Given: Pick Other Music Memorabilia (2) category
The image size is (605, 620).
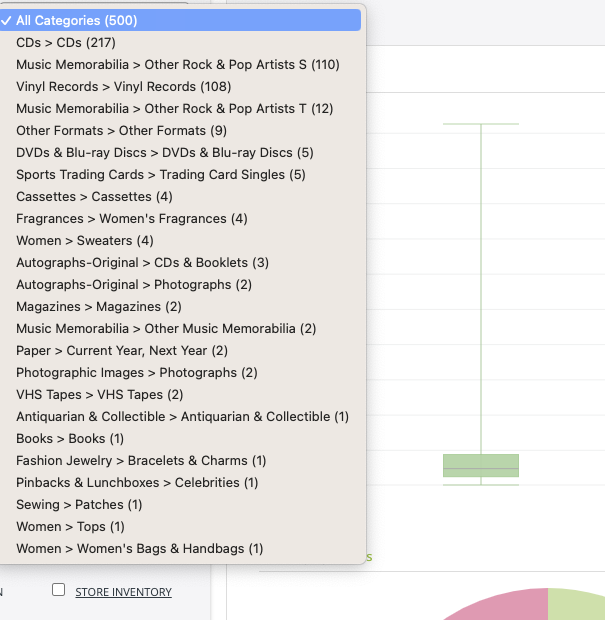Looking at the screenshot, I should point(180,329).
